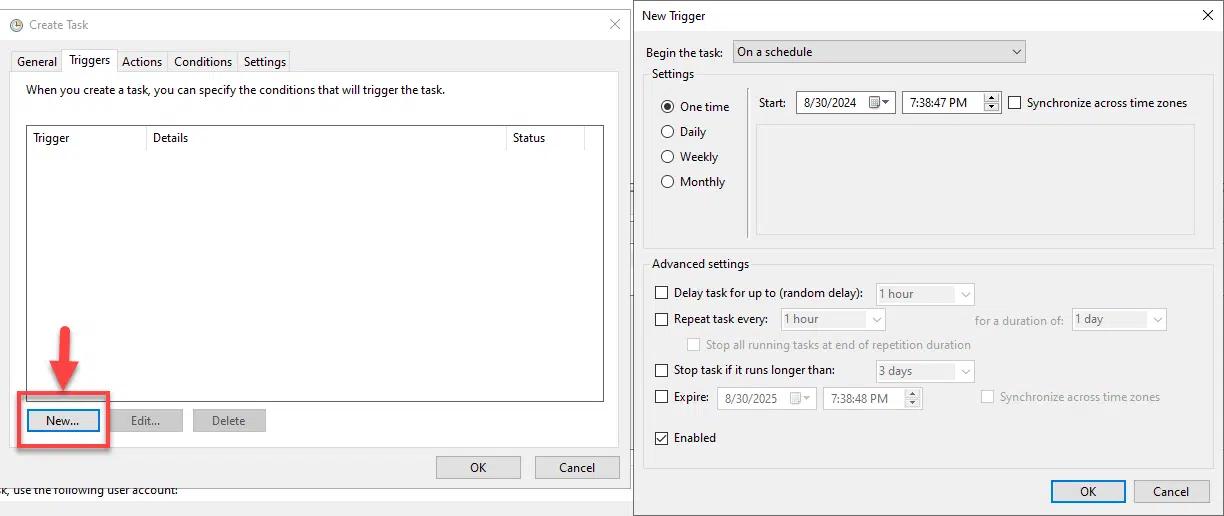This screenshot has height=516, width=1224.
Task: Enable the Expire checkbox
Action: pyautogui.click(x=661, y=397)
